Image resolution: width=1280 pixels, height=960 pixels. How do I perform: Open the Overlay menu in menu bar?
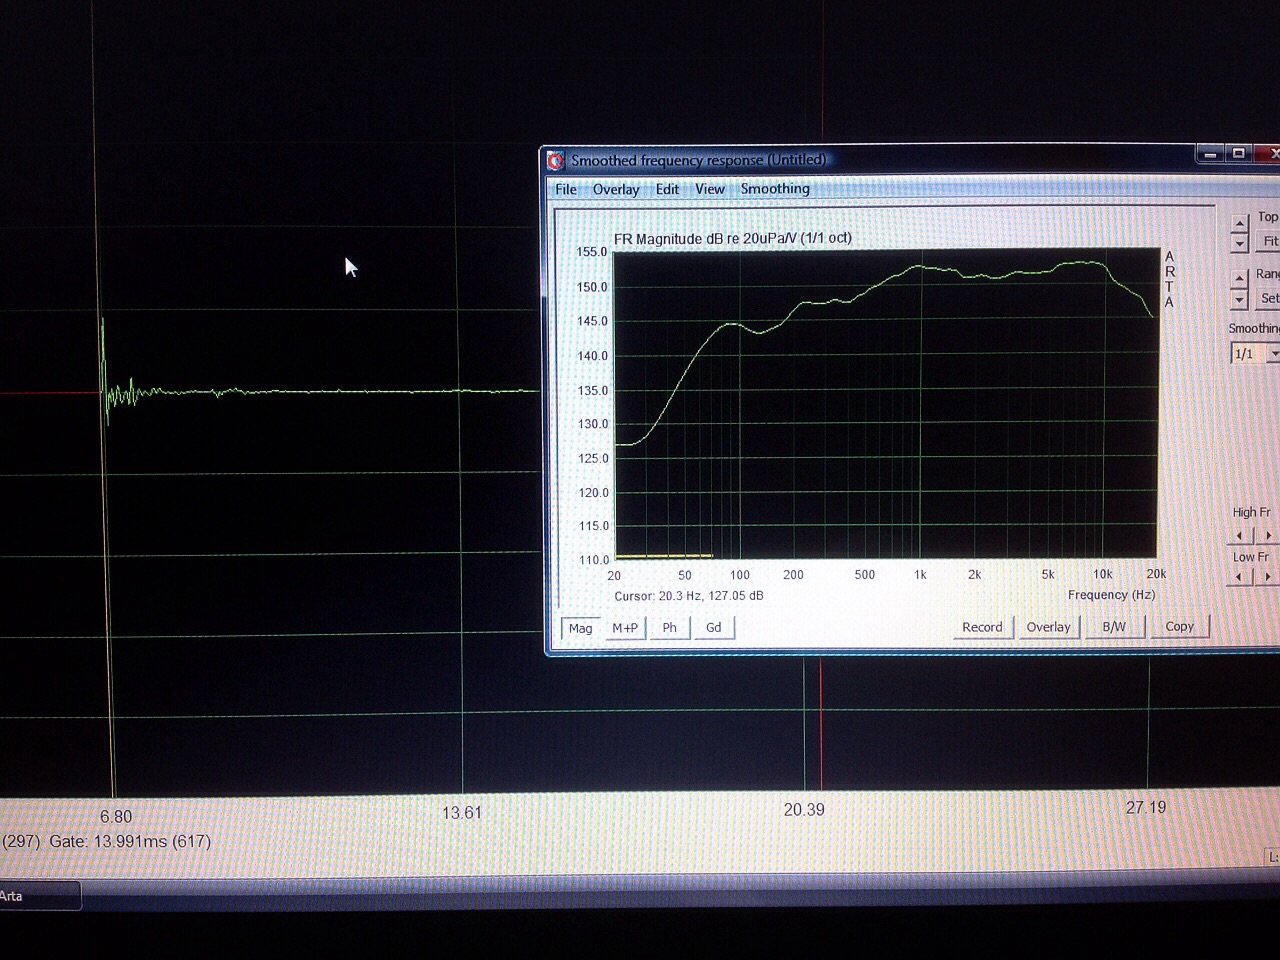click(616, 190)
